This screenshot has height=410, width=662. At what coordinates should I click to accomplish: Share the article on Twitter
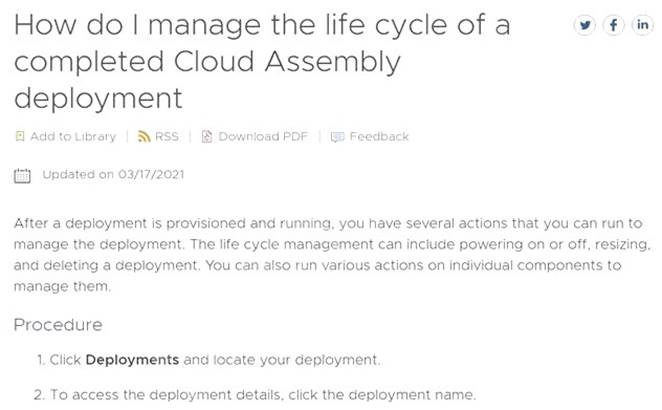584,26
